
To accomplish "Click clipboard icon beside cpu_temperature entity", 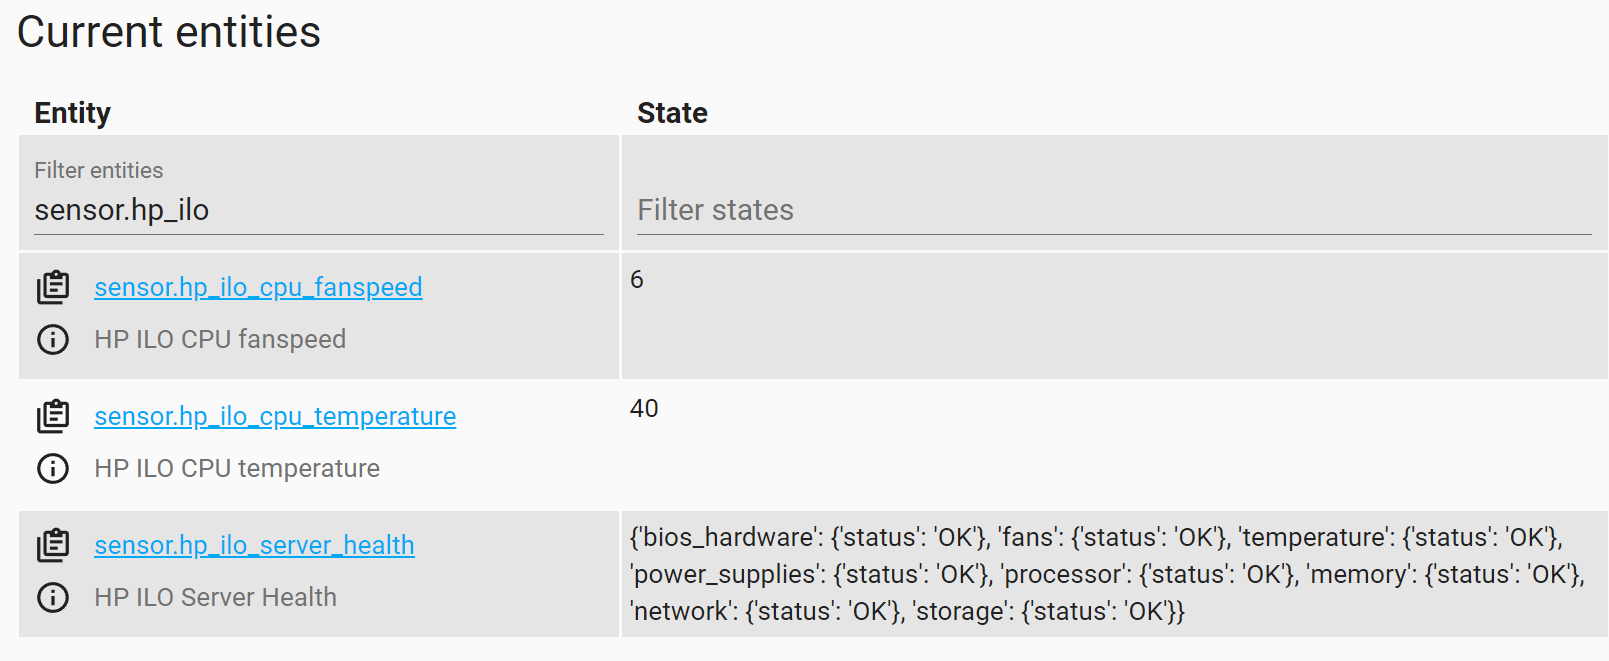I will tap(53, 416).
